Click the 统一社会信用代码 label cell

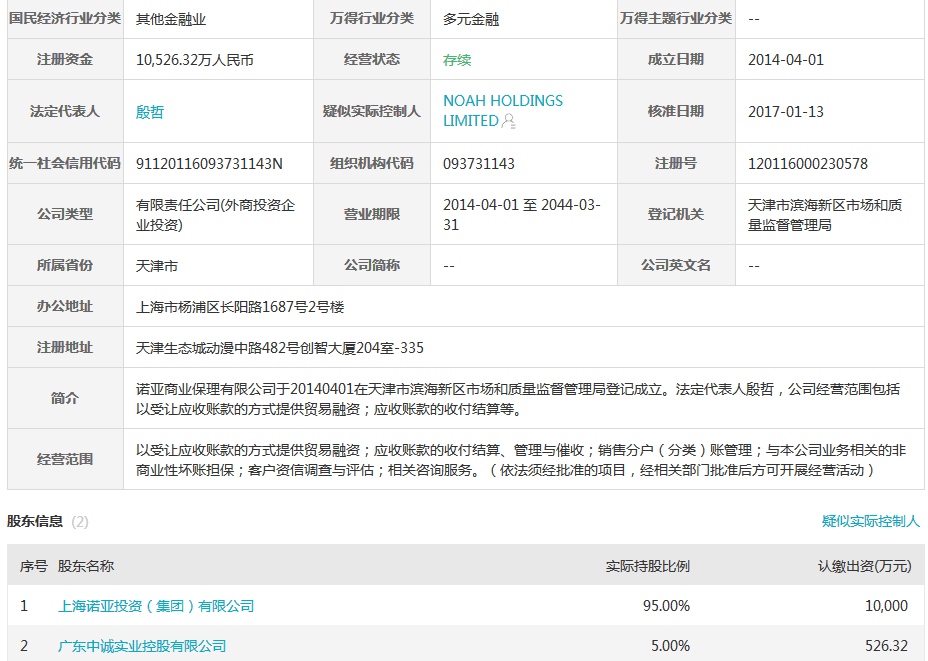pyautogui.click(x=65, y=163)
